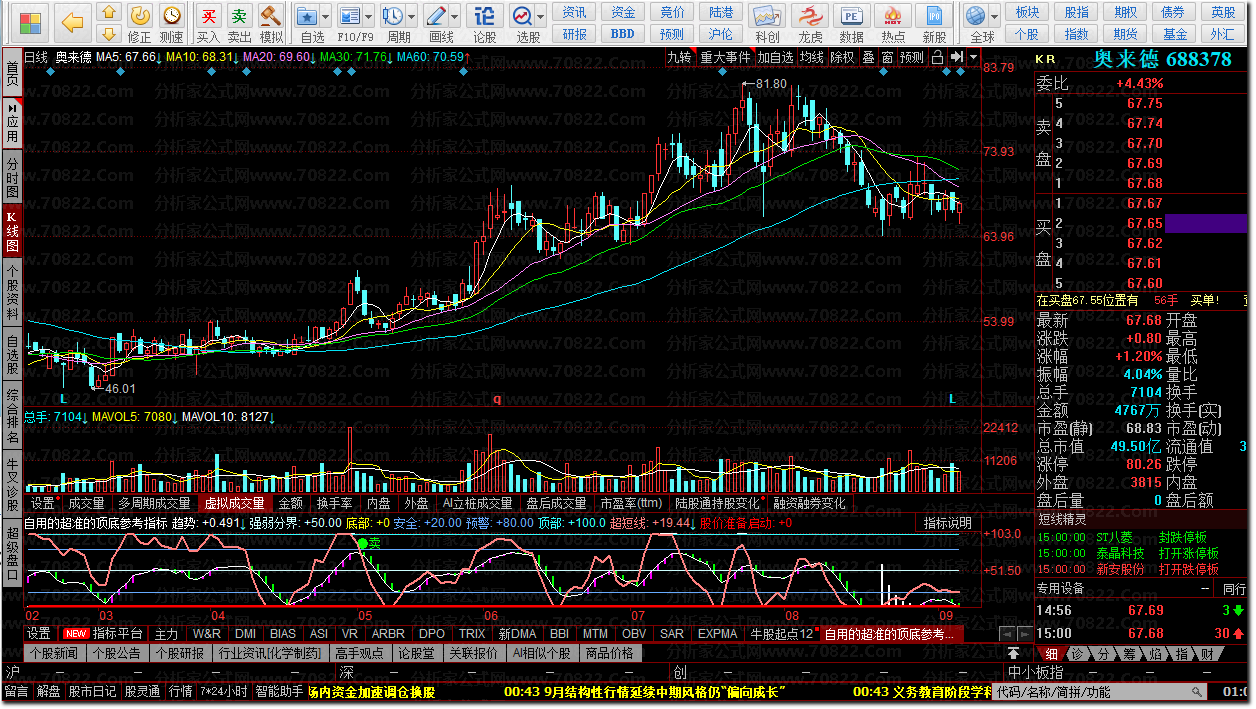Click the BBD button
The image size is (1256, 709).
point(623,33)
